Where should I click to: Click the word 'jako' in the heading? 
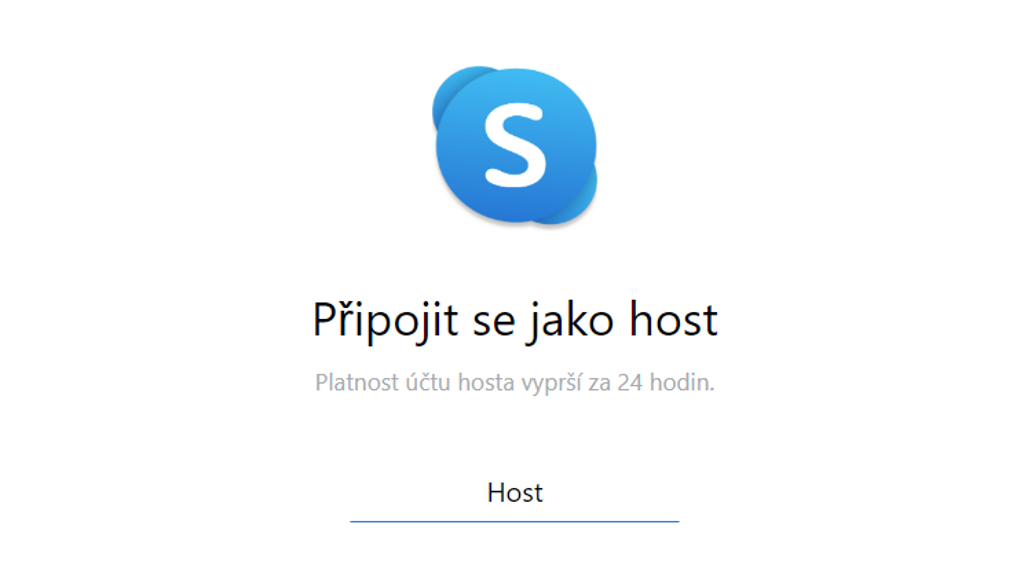[572, 320]
